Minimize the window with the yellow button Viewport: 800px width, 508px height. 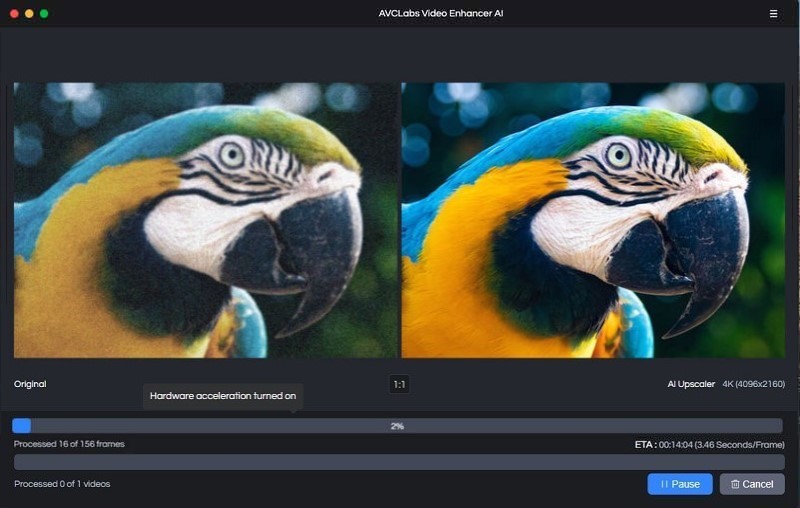coord(29,14)
